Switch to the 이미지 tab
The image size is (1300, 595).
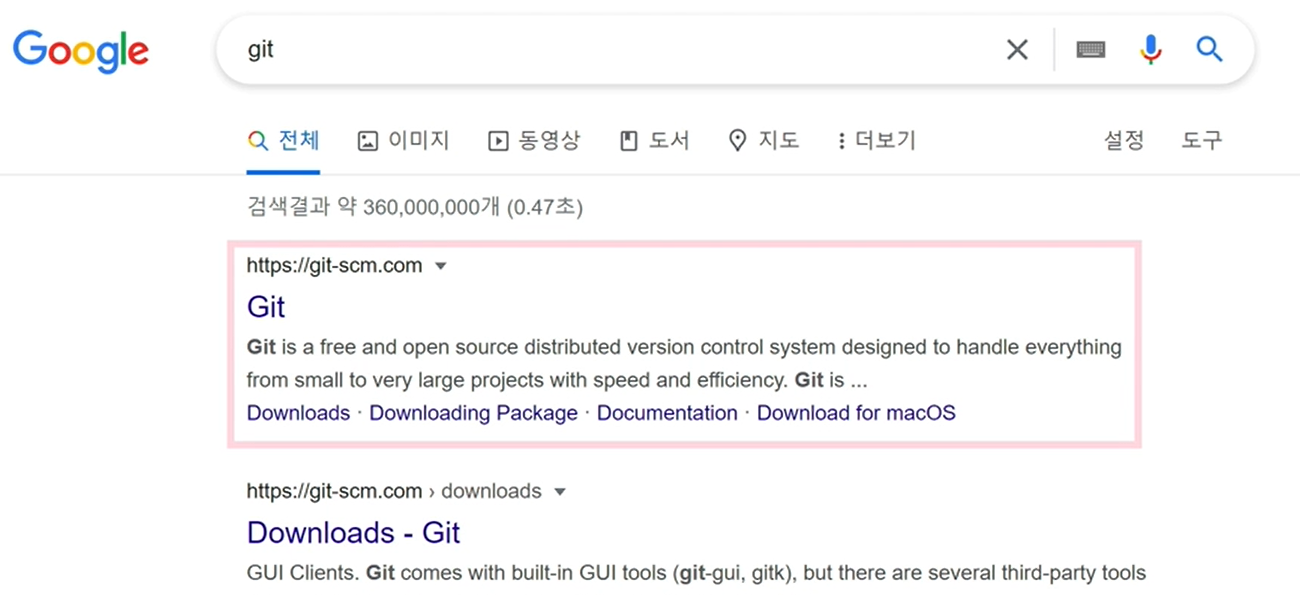pyautogui.click(x=404, y=140)
